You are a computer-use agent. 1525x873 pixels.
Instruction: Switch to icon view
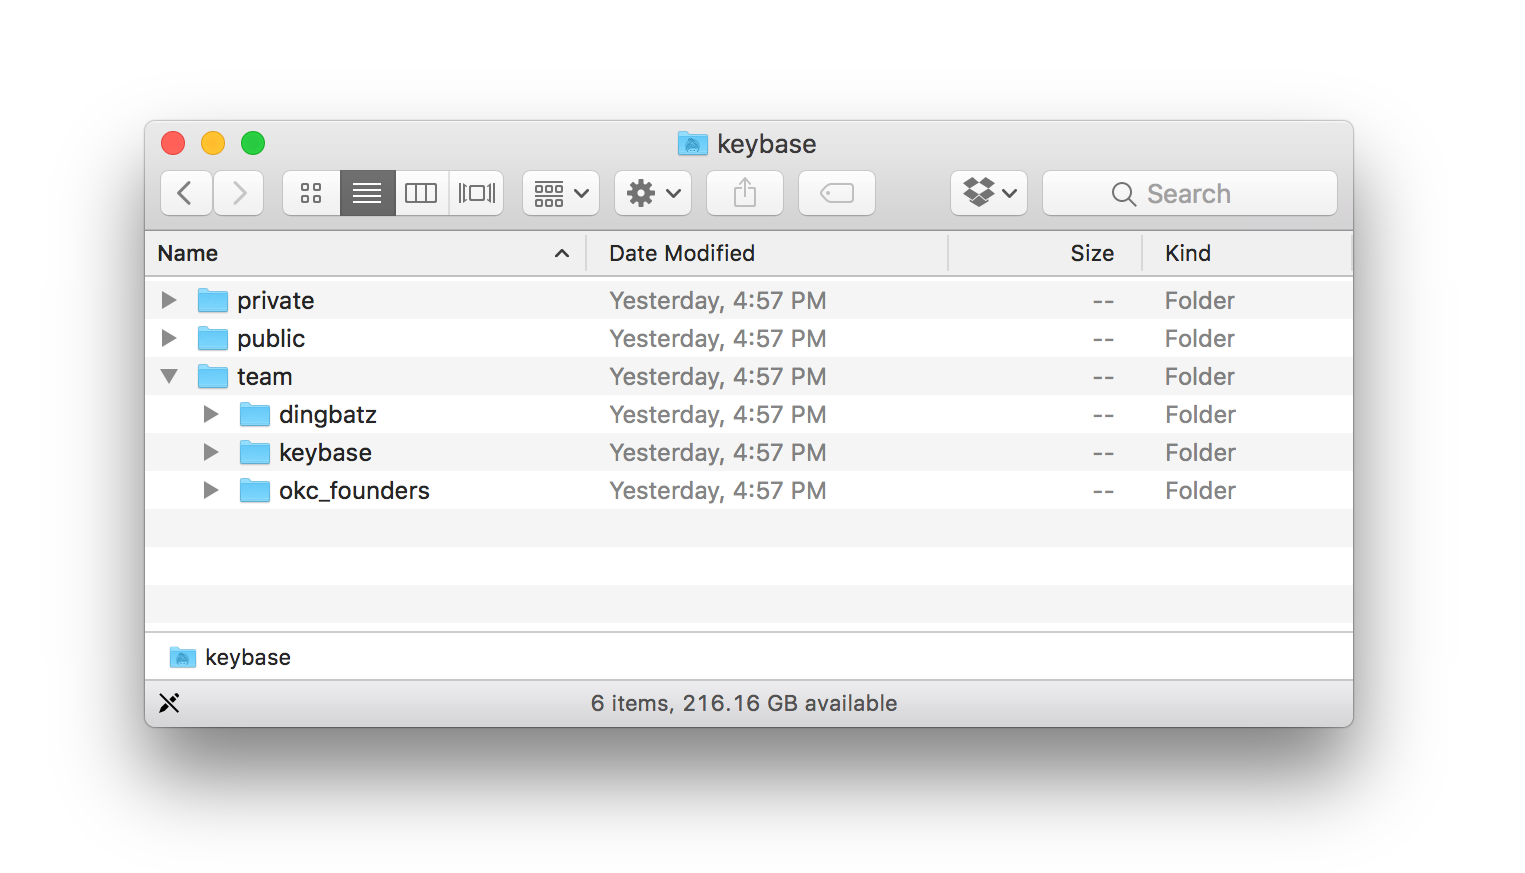tap(311, 193)
